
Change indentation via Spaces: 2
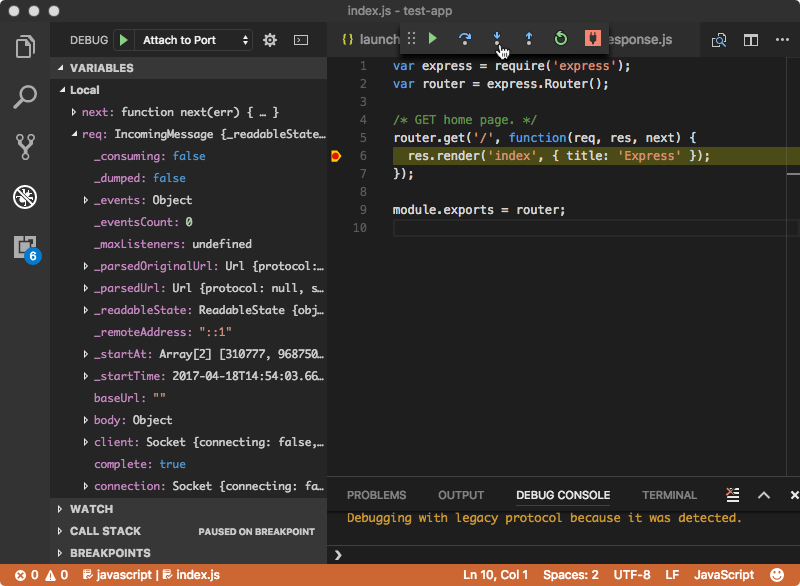pos(571,575)
